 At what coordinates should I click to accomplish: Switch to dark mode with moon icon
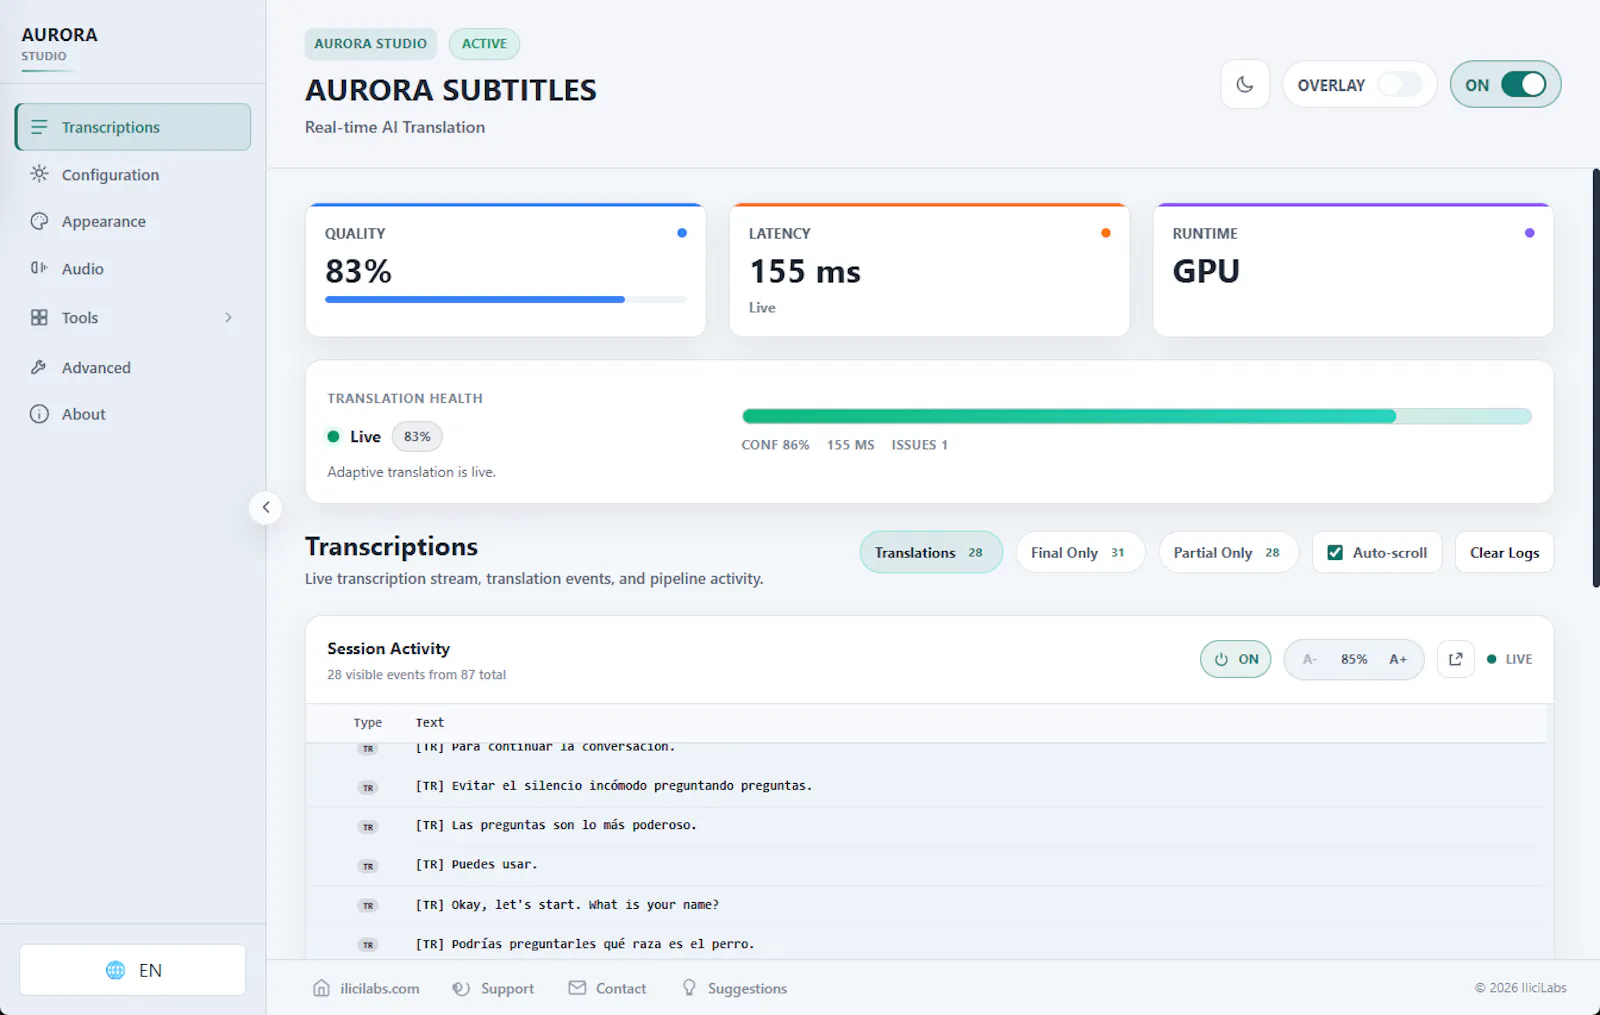(1245, 85)
